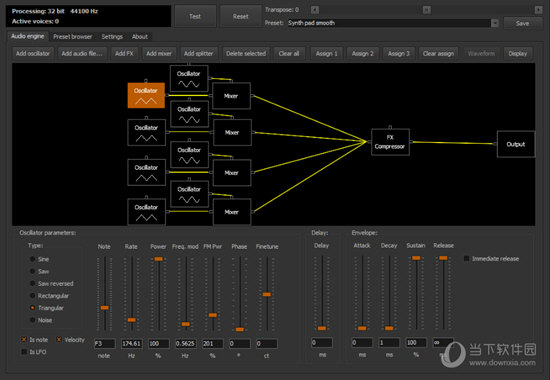The width and height of the screenshot is (550, 380).
Task: Click Assign 1
Action: (327, 54)
